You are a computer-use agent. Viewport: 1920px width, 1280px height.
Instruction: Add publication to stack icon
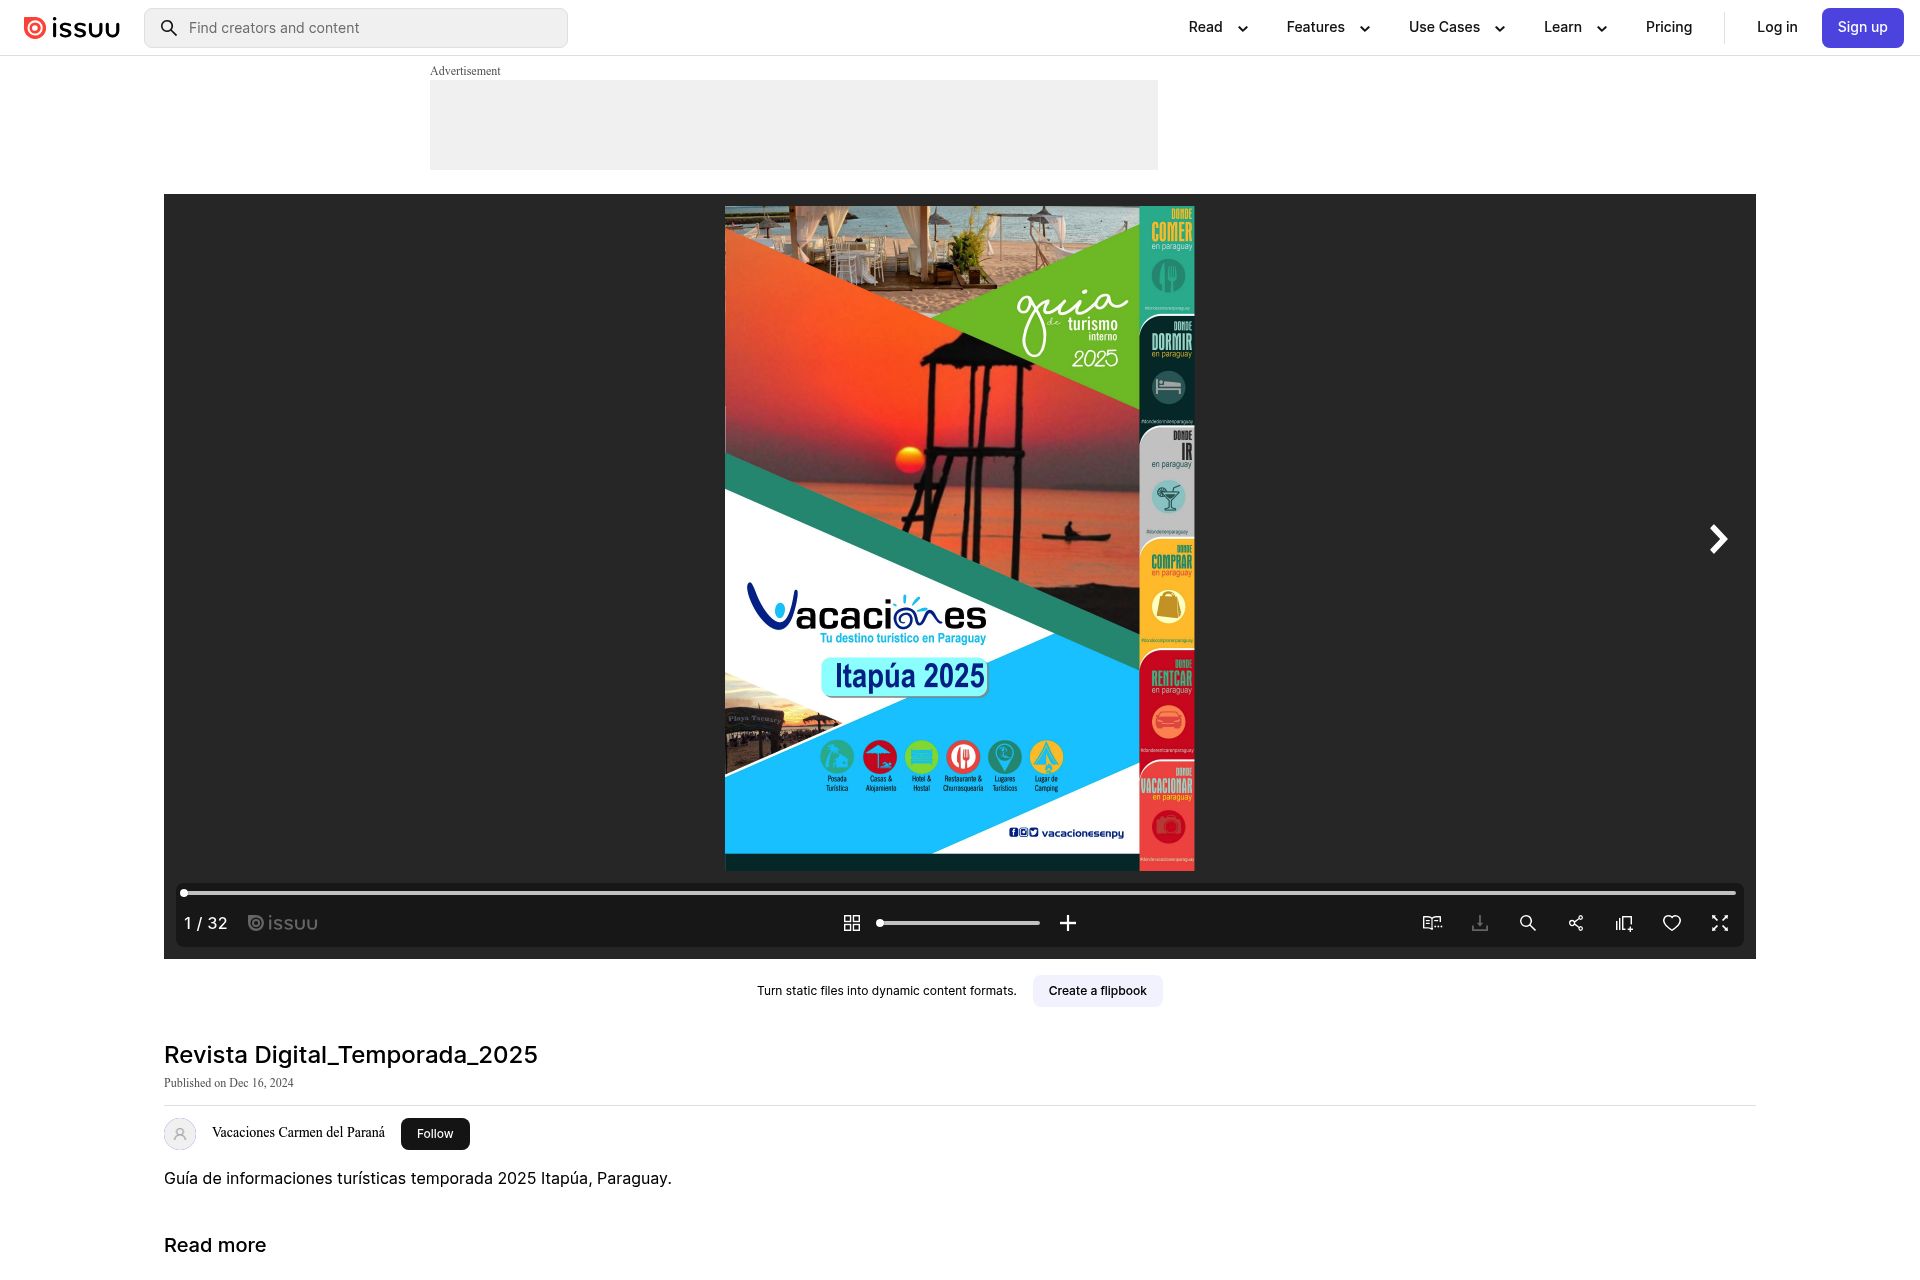point(1624,923)
